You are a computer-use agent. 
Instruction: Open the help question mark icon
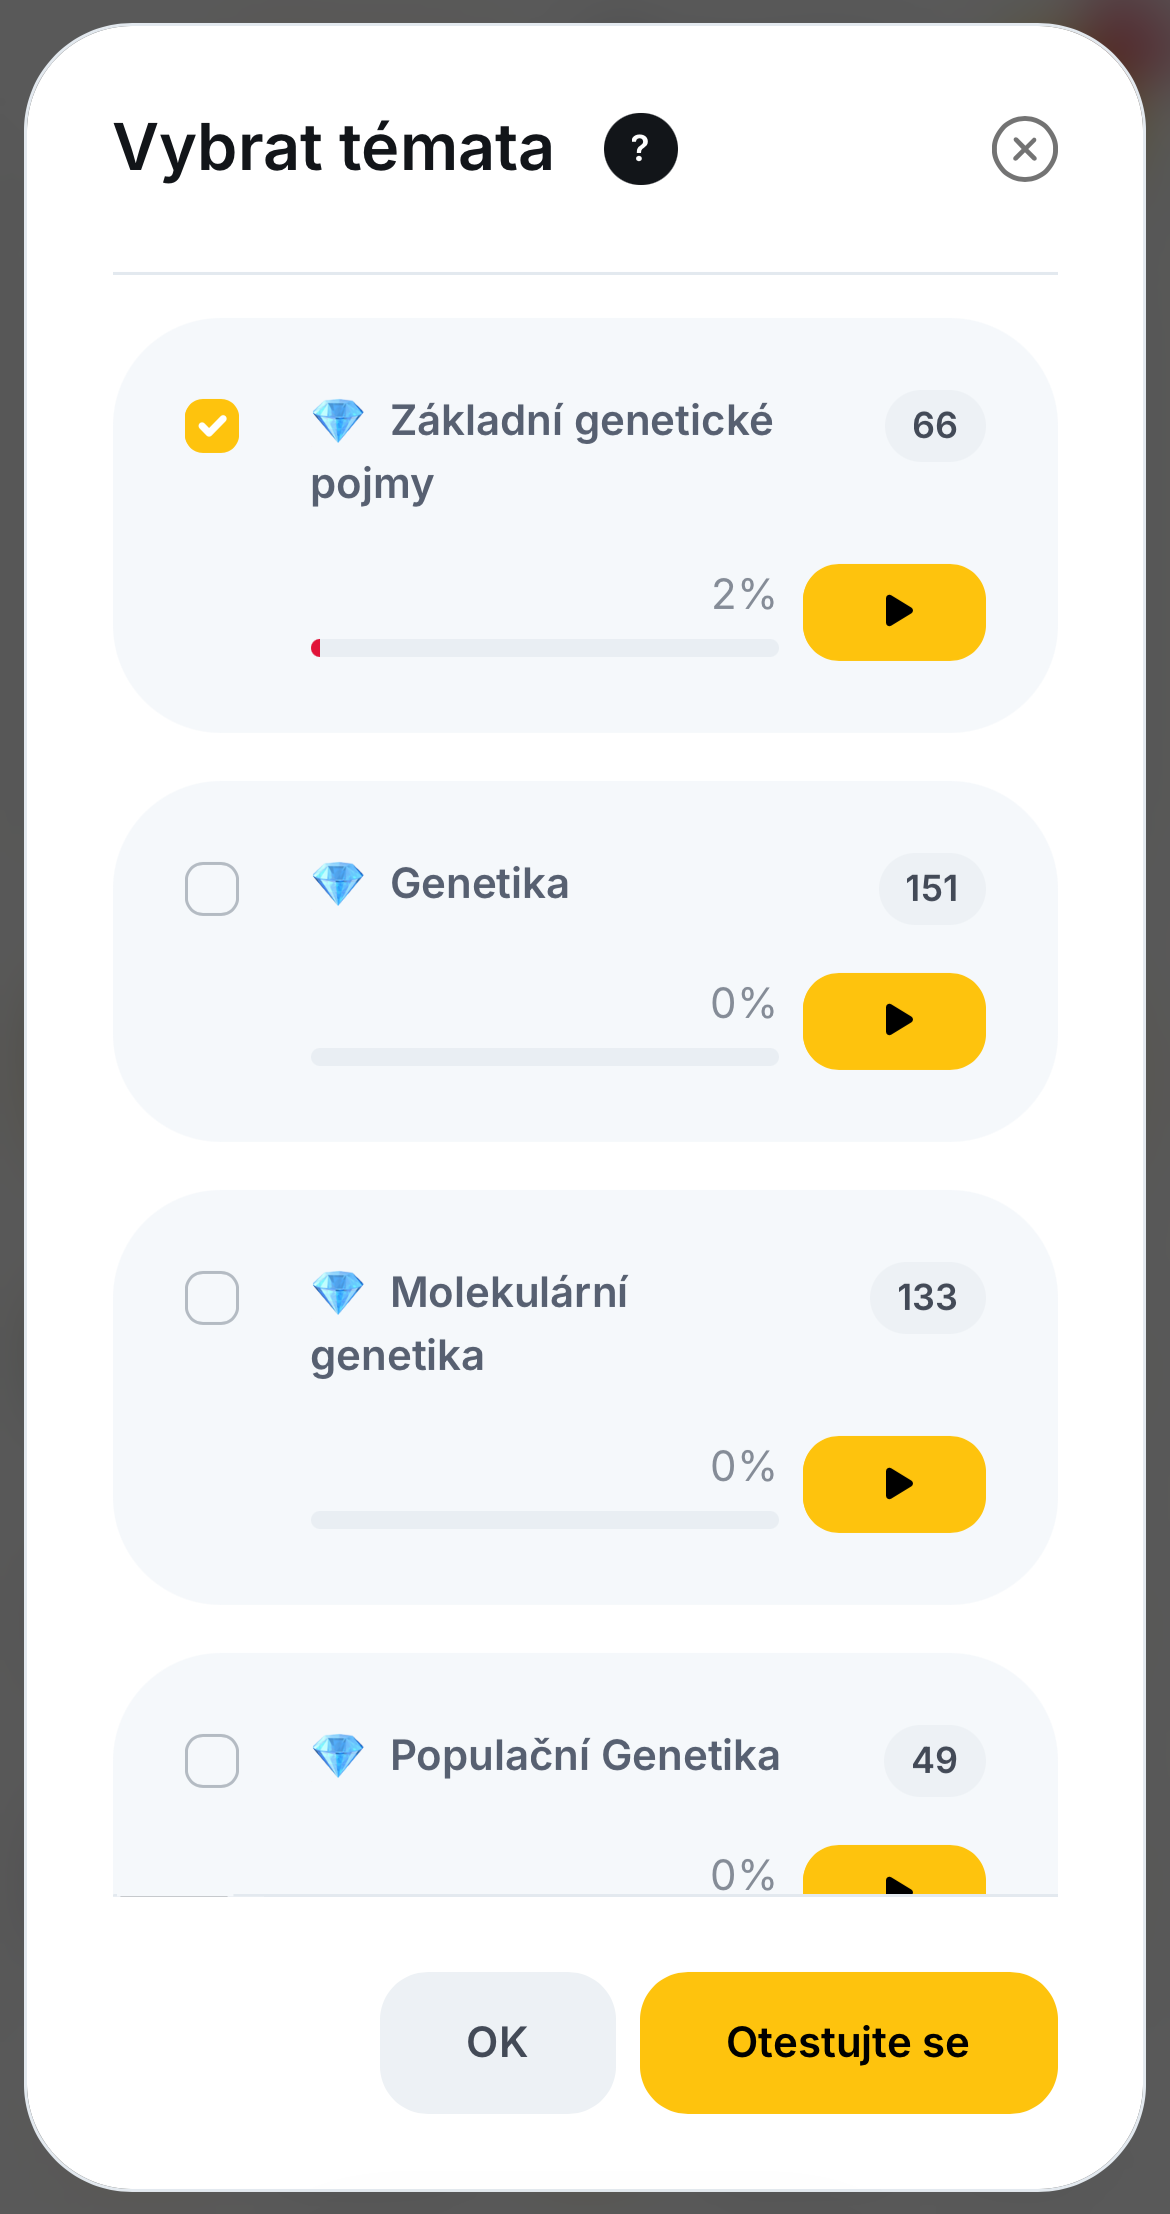[641, 149]
